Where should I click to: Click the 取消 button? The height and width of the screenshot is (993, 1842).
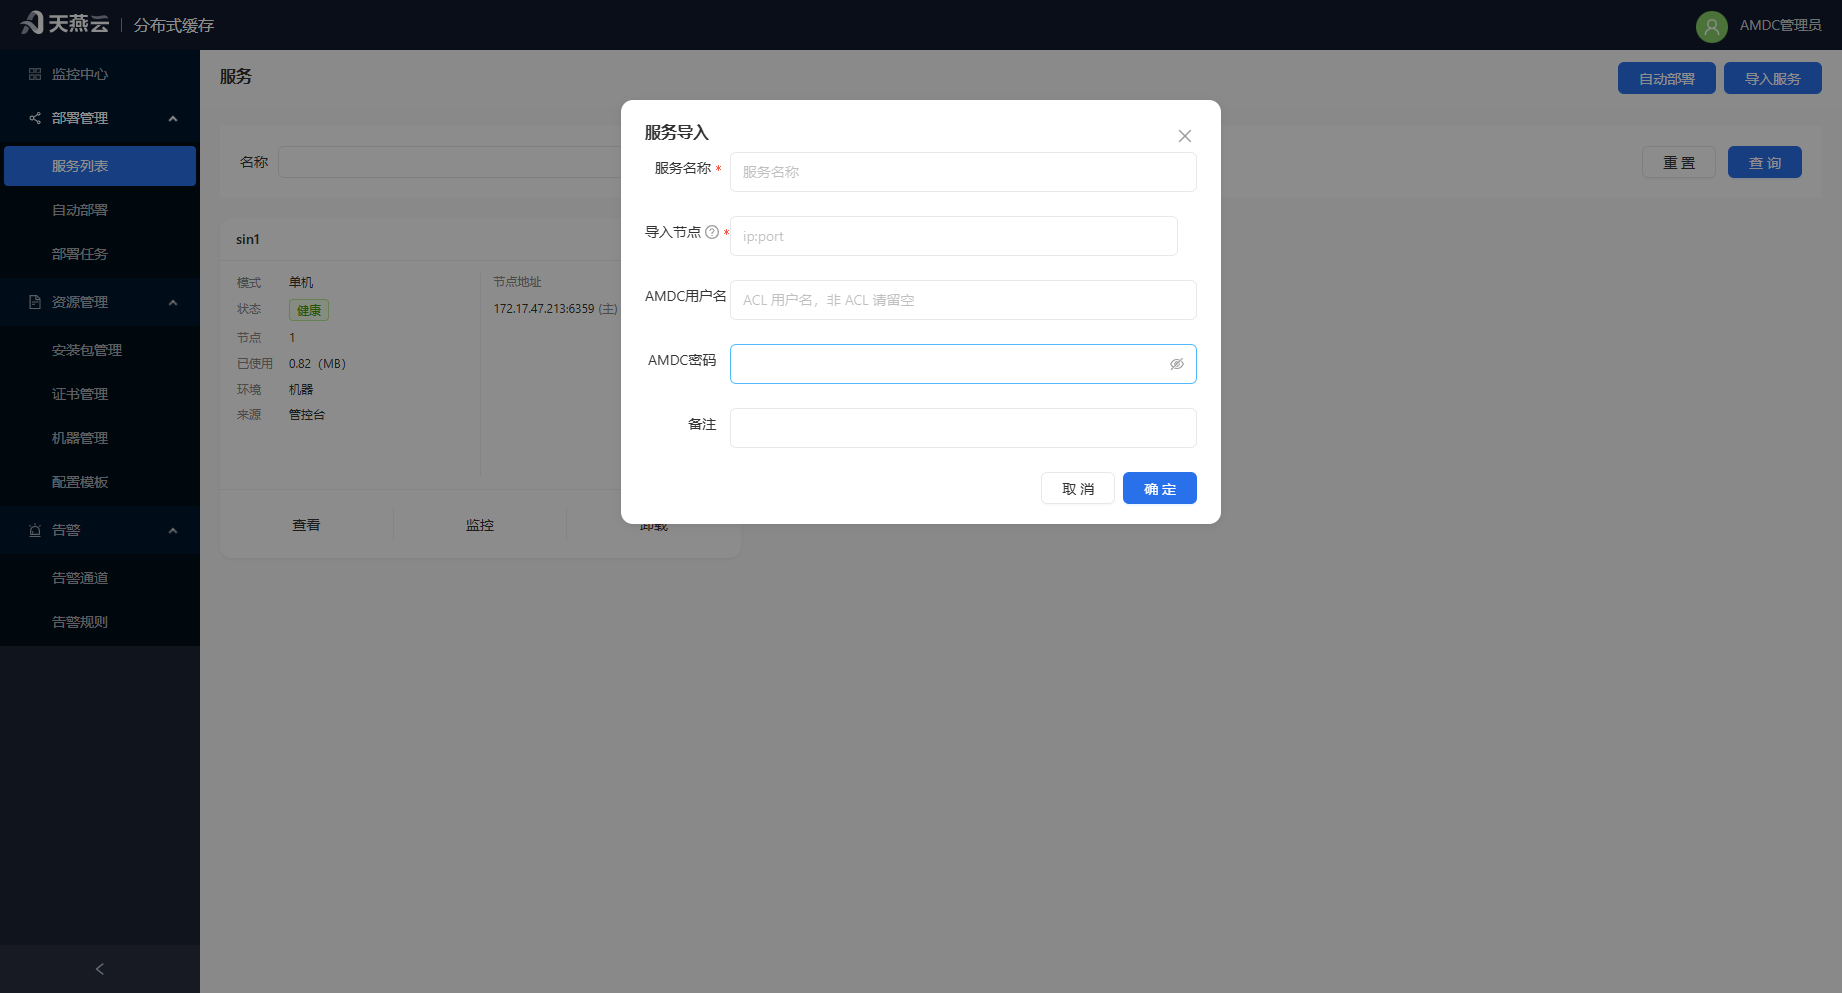pos(1078,488)
